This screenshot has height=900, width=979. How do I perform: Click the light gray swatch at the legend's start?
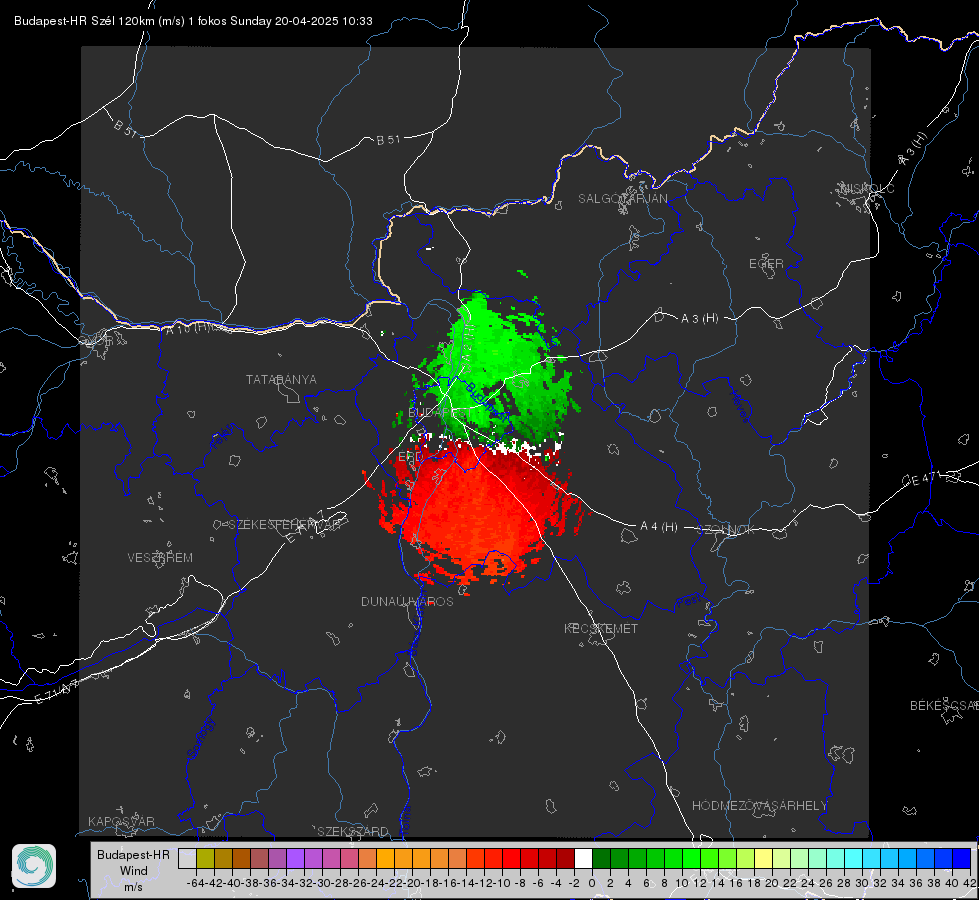point(187,858)
